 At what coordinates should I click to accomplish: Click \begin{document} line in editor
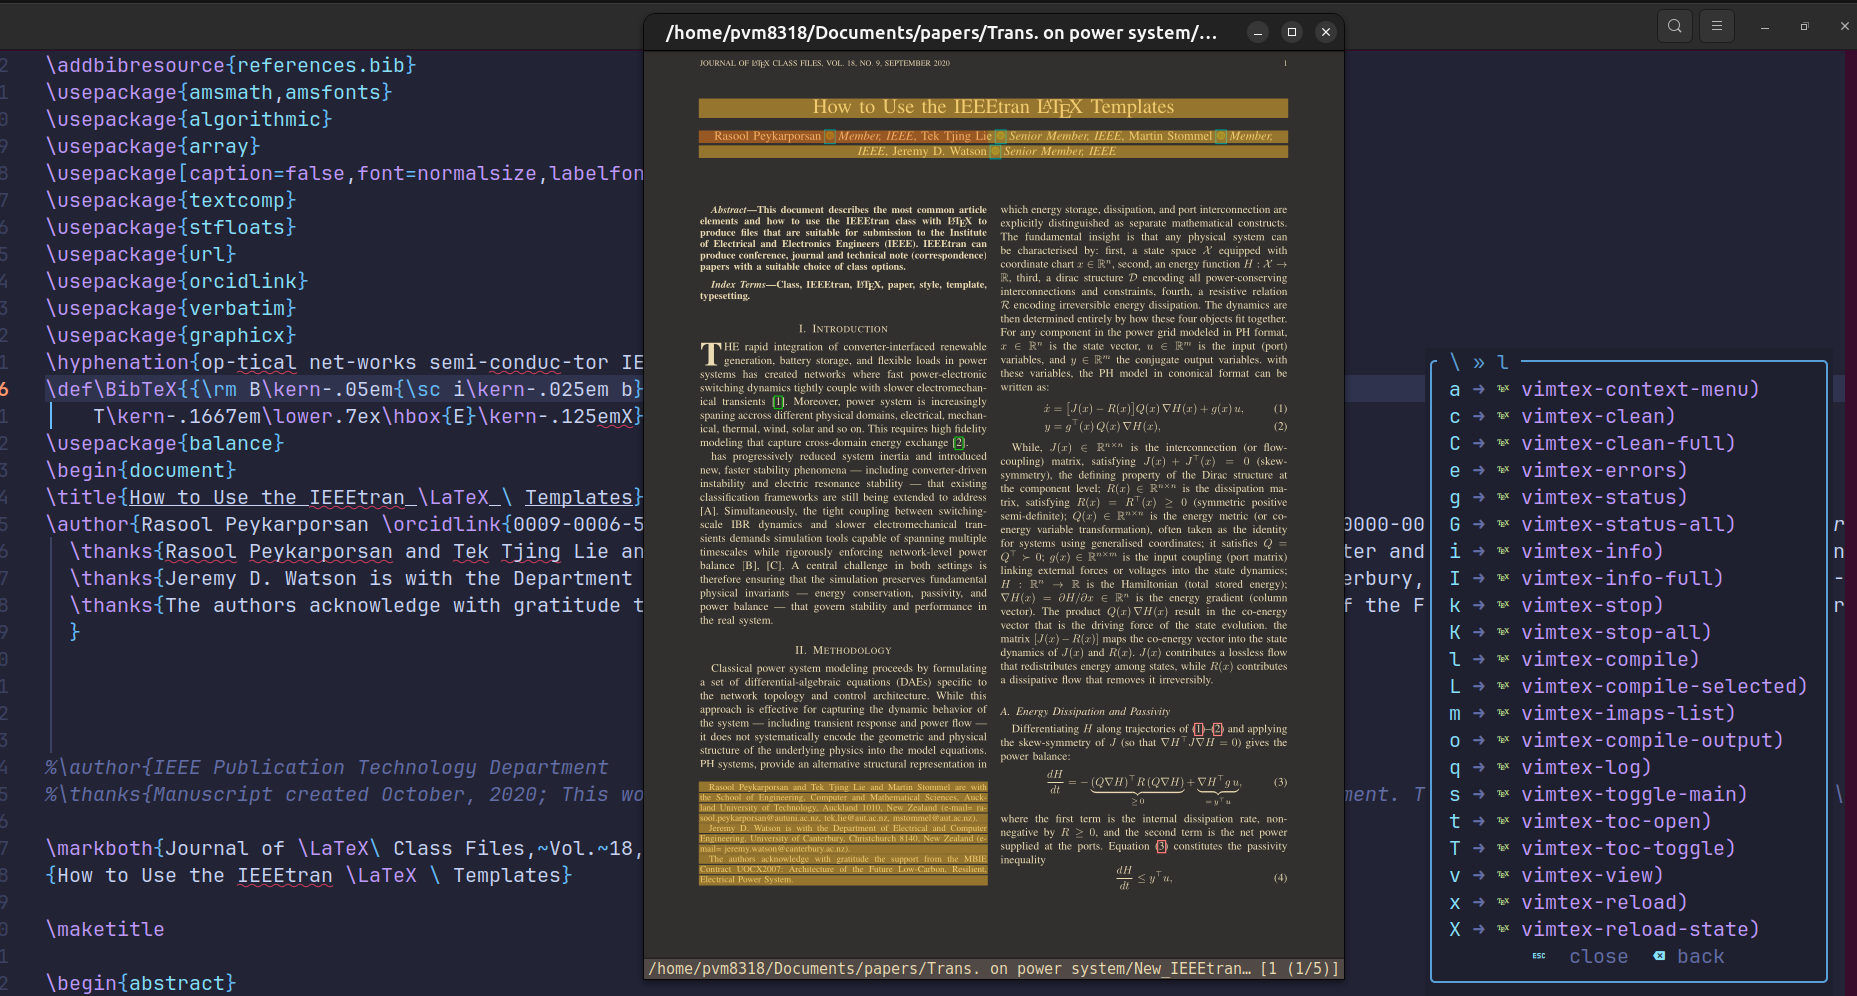pyautogui.click(x=141, y=470)
